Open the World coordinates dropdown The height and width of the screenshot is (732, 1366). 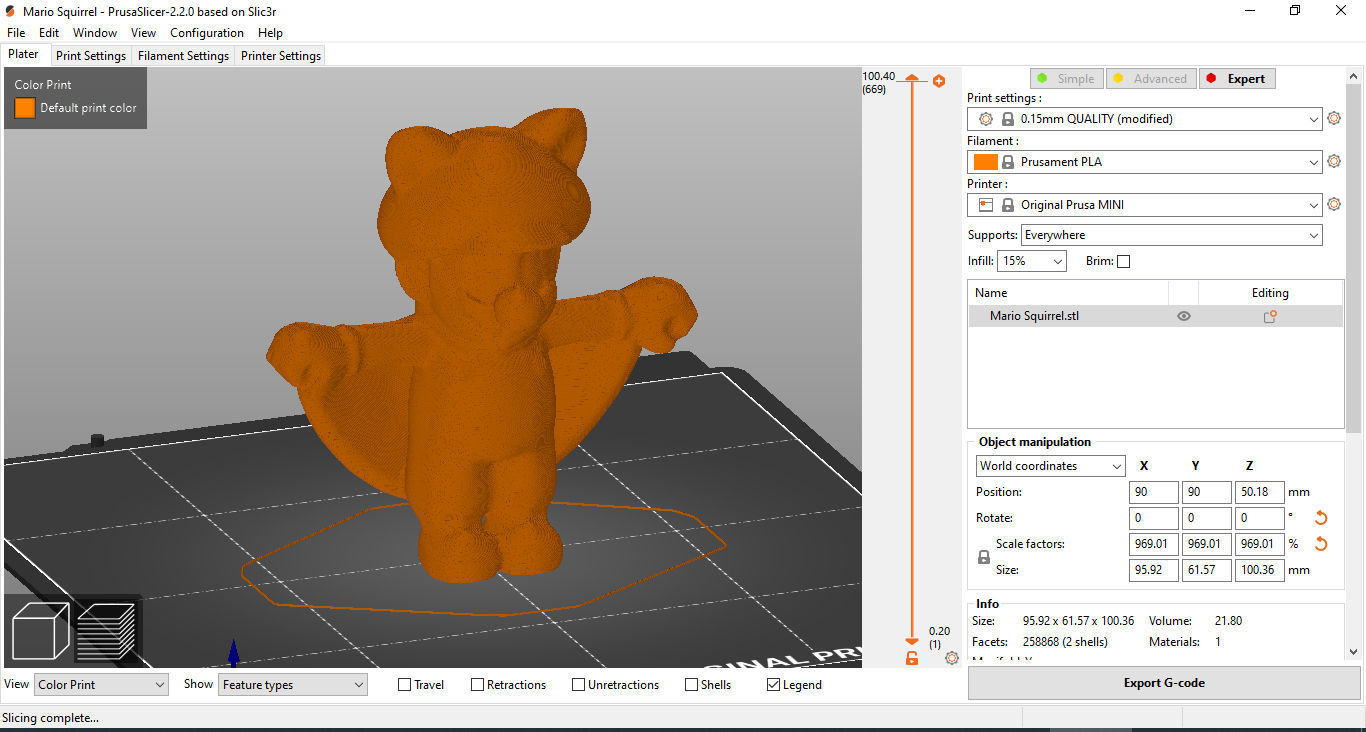pyautogui.click(x=1051, y=466)
